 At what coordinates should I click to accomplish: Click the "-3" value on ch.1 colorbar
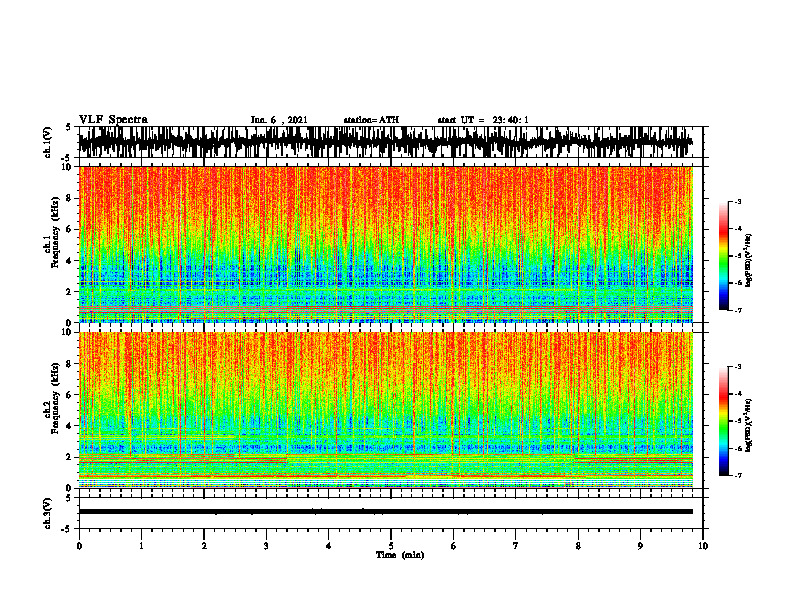tap(738, 202)
